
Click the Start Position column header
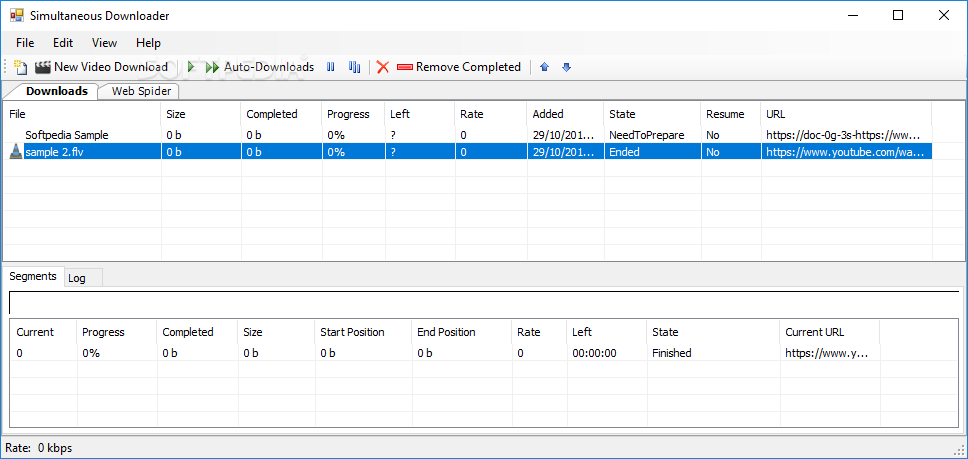pyautogui.click(x=363, y=332)
